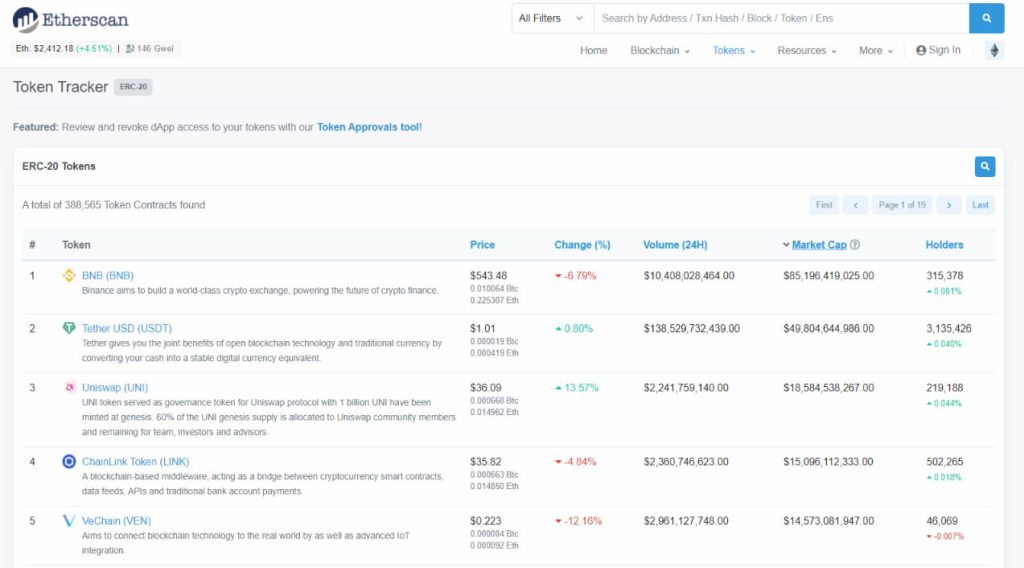Sort by Holders column header
Viewport: 1024px width, 568px height.
point(944,245)
